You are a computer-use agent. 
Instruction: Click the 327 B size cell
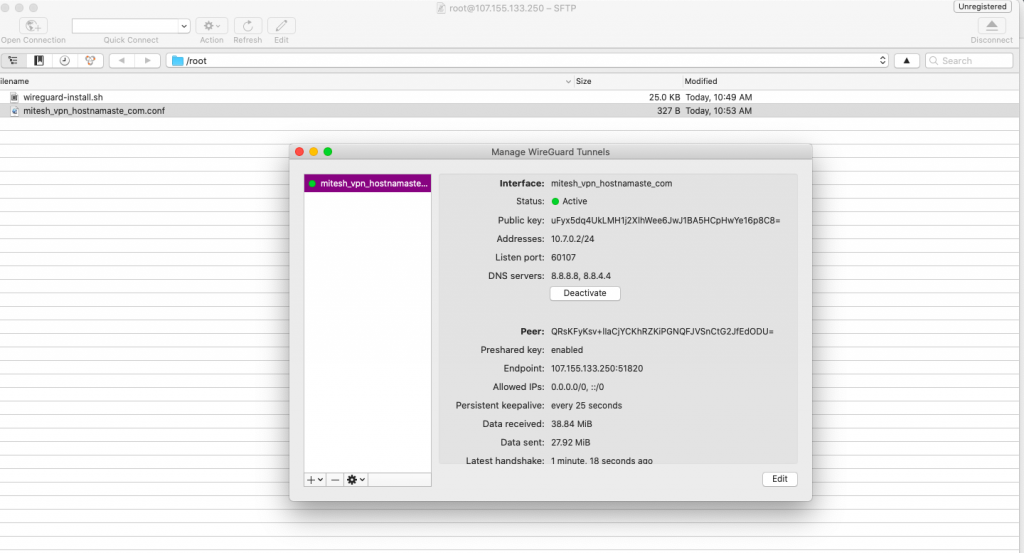tap(669, 111)
